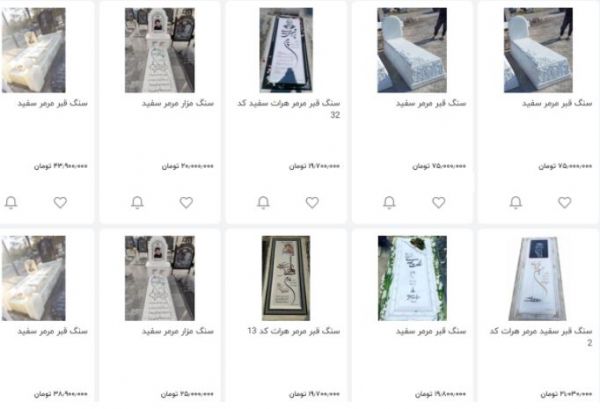View the white Herat marble code 2 photo
This screenshot has height=409, width=600.
click(538, 278)
